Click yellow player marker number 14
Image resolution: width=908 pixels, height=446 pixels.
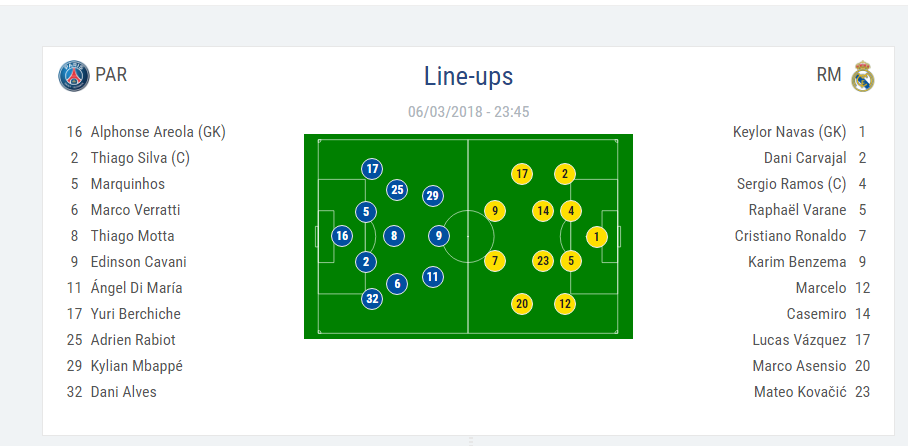tap(543, 211)
